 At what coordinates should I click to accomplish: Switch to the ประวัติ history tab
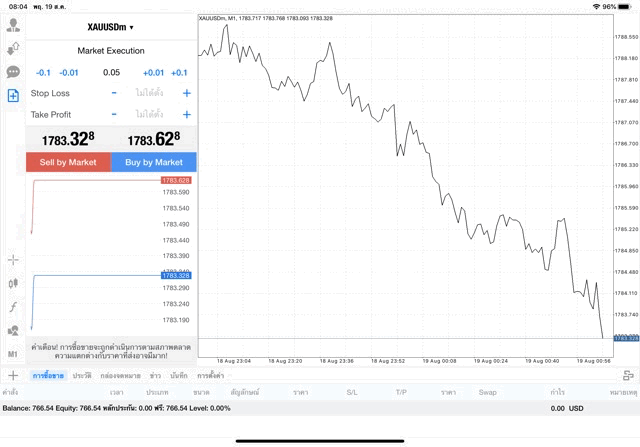point(82,375)
